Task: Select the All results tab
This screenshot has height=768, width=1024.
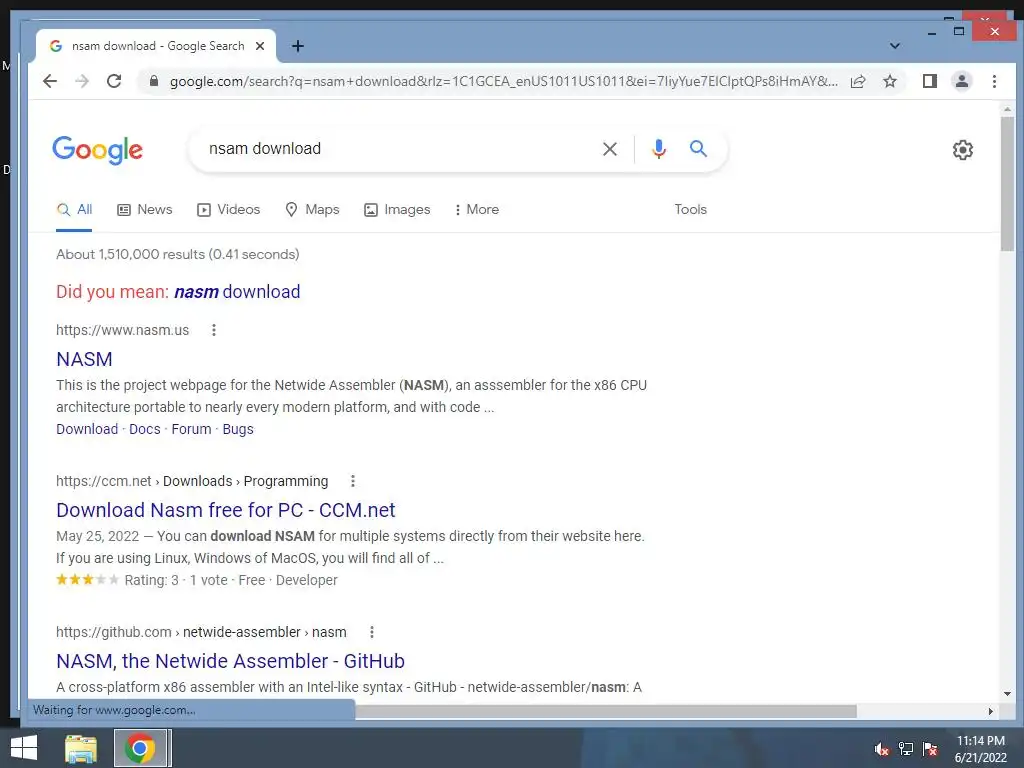Action: 74,210
